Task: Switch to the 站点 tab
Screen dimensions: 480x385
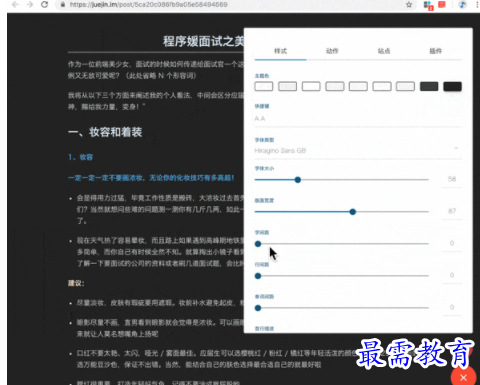Action: 384,51
